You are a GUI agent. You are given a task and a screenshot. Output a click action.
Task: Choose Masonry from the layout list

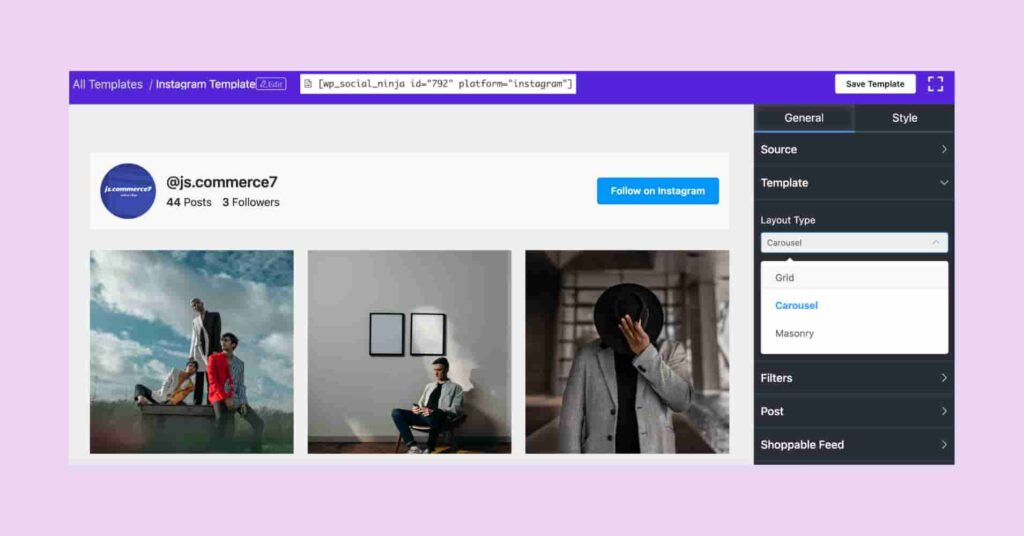coord(795,333)
